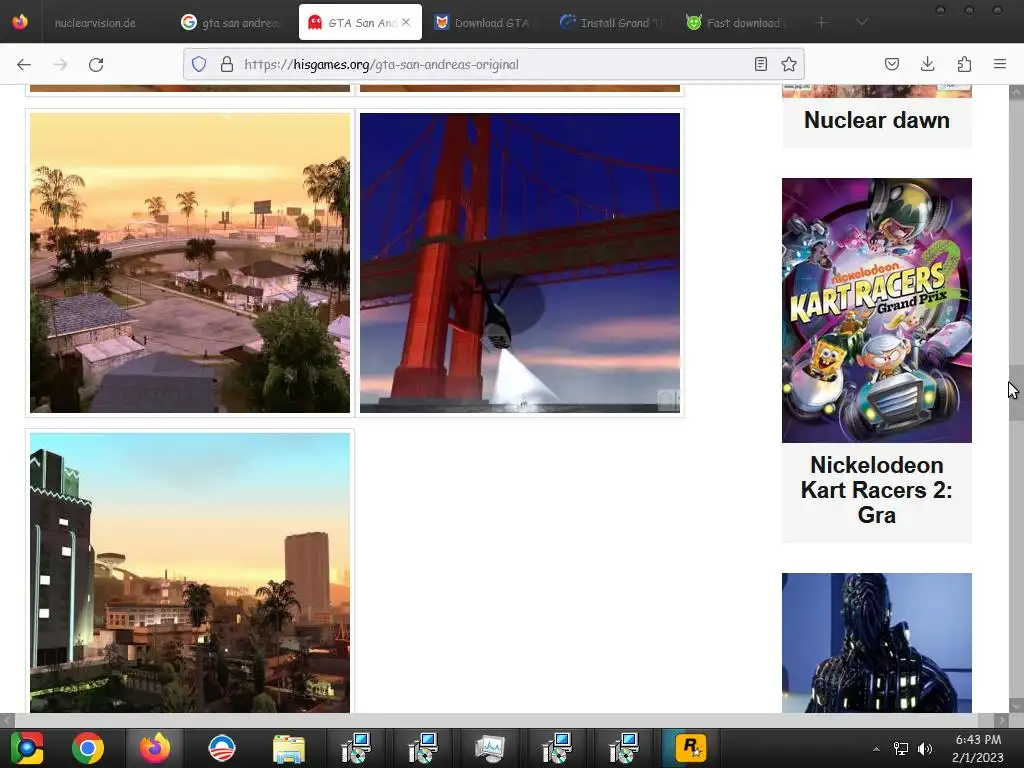Close the GTA San Andreas tab
The height and width of the screenshot is (768, 1024).
406,22
